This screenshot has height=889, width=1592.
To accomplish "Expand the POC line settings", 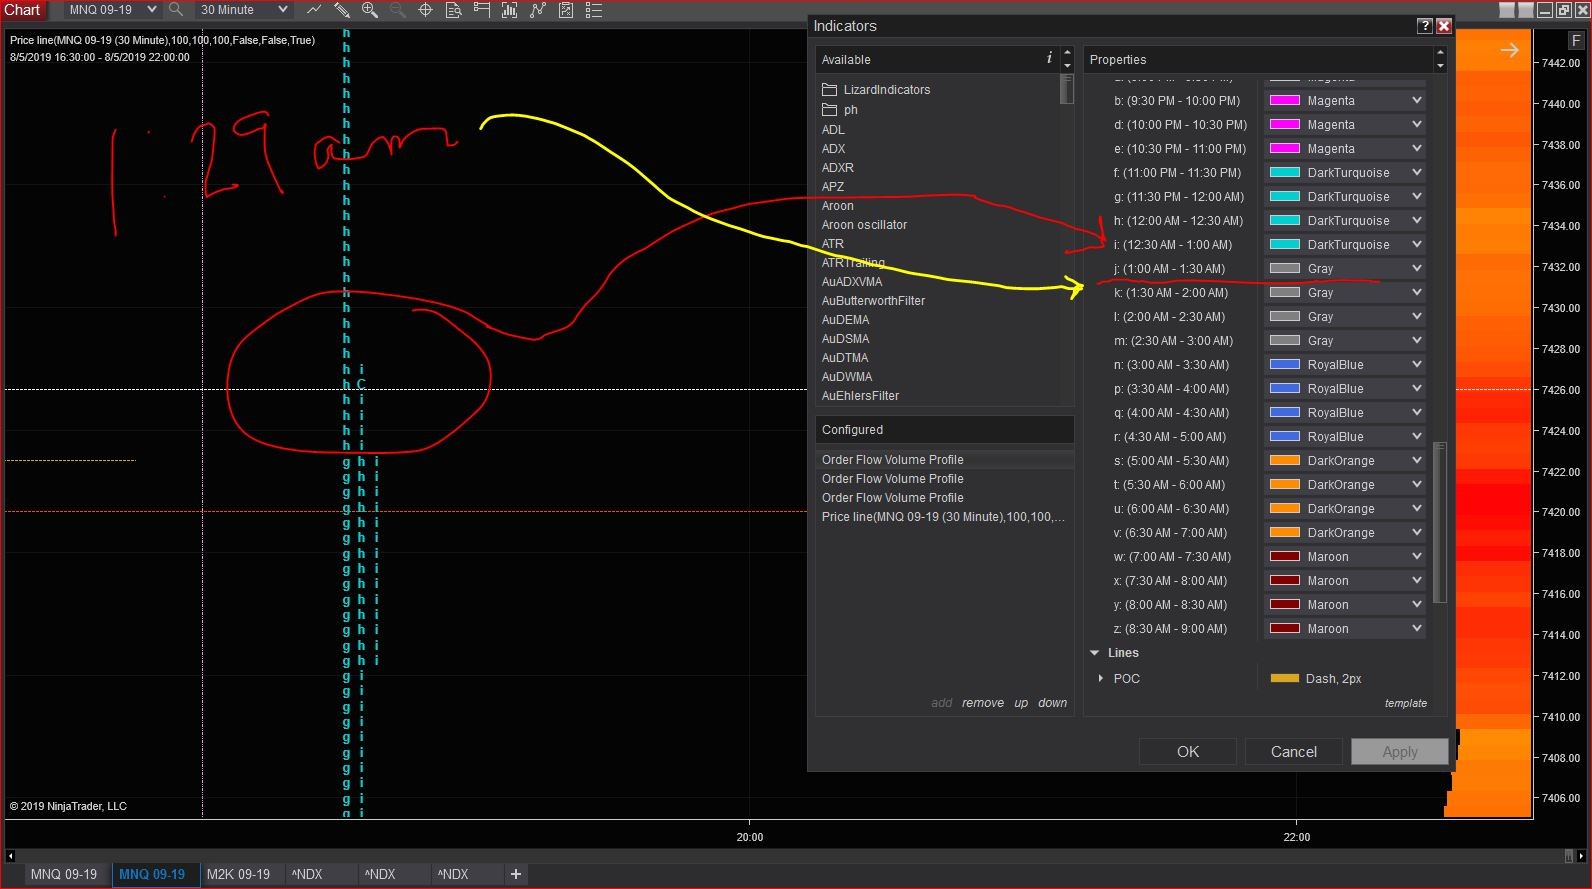I will [1101, 678].
